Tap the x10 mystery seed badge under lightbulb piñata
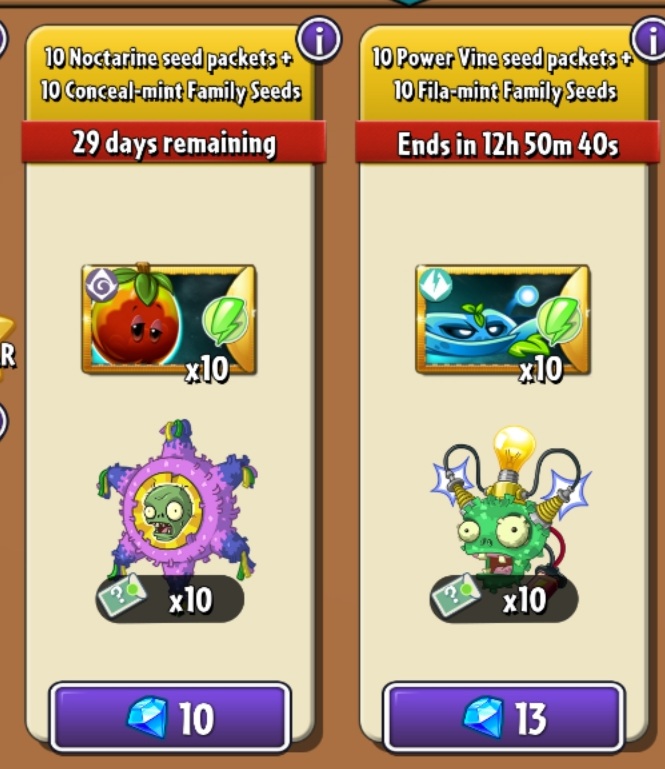This screenshot has width=665, height=769. click(504, 598)
